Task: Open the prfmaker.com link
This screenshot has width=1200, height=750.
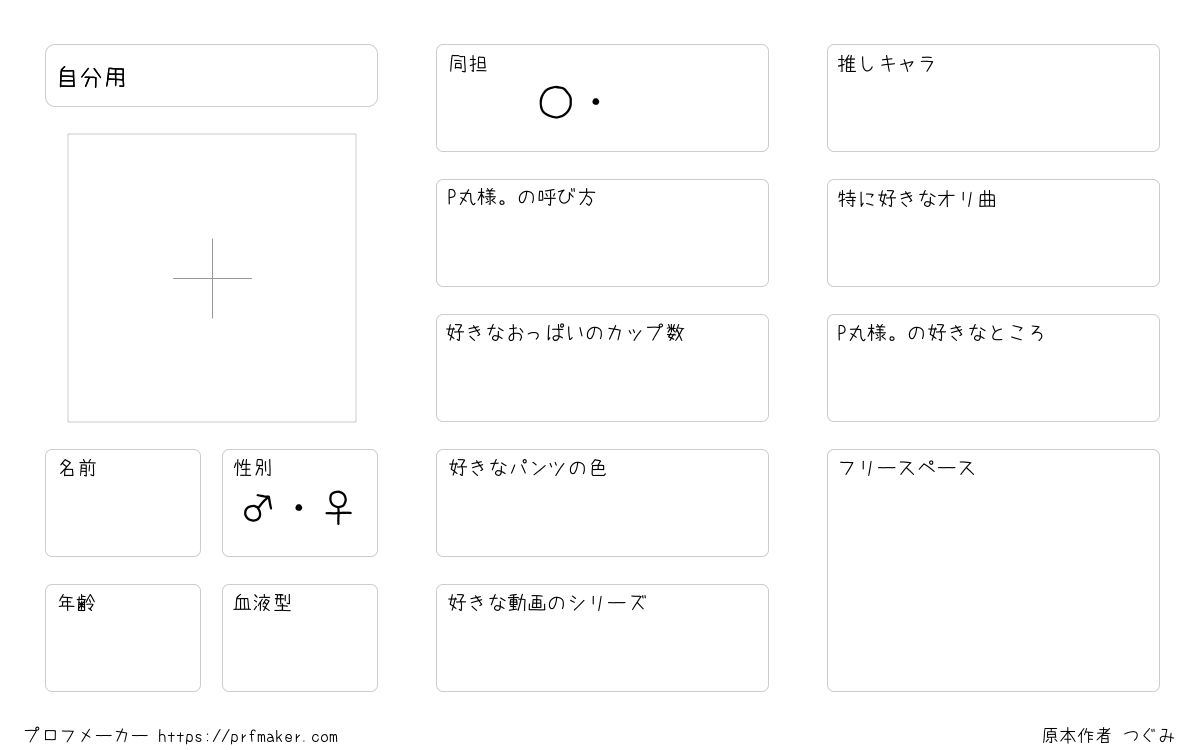Action: pos(248,737)
